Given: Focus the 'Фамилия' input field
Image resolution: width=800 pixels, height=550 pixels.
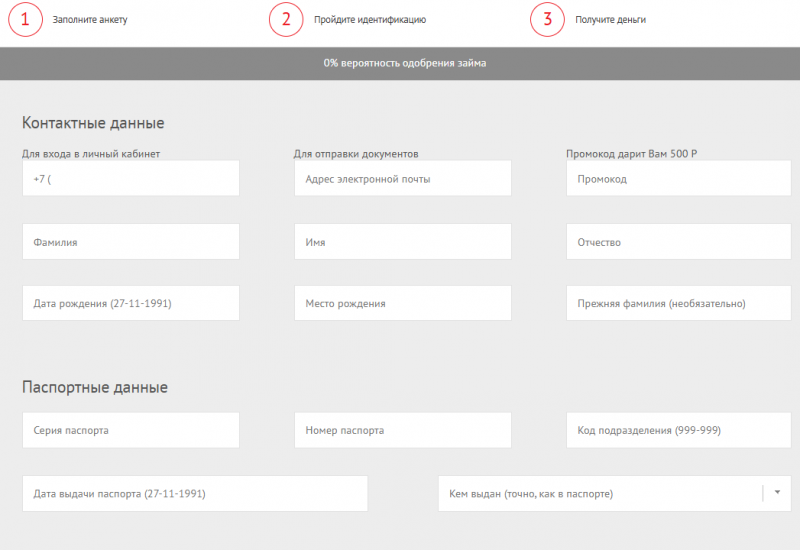Looking at the screenshot, I should point(131,242).
